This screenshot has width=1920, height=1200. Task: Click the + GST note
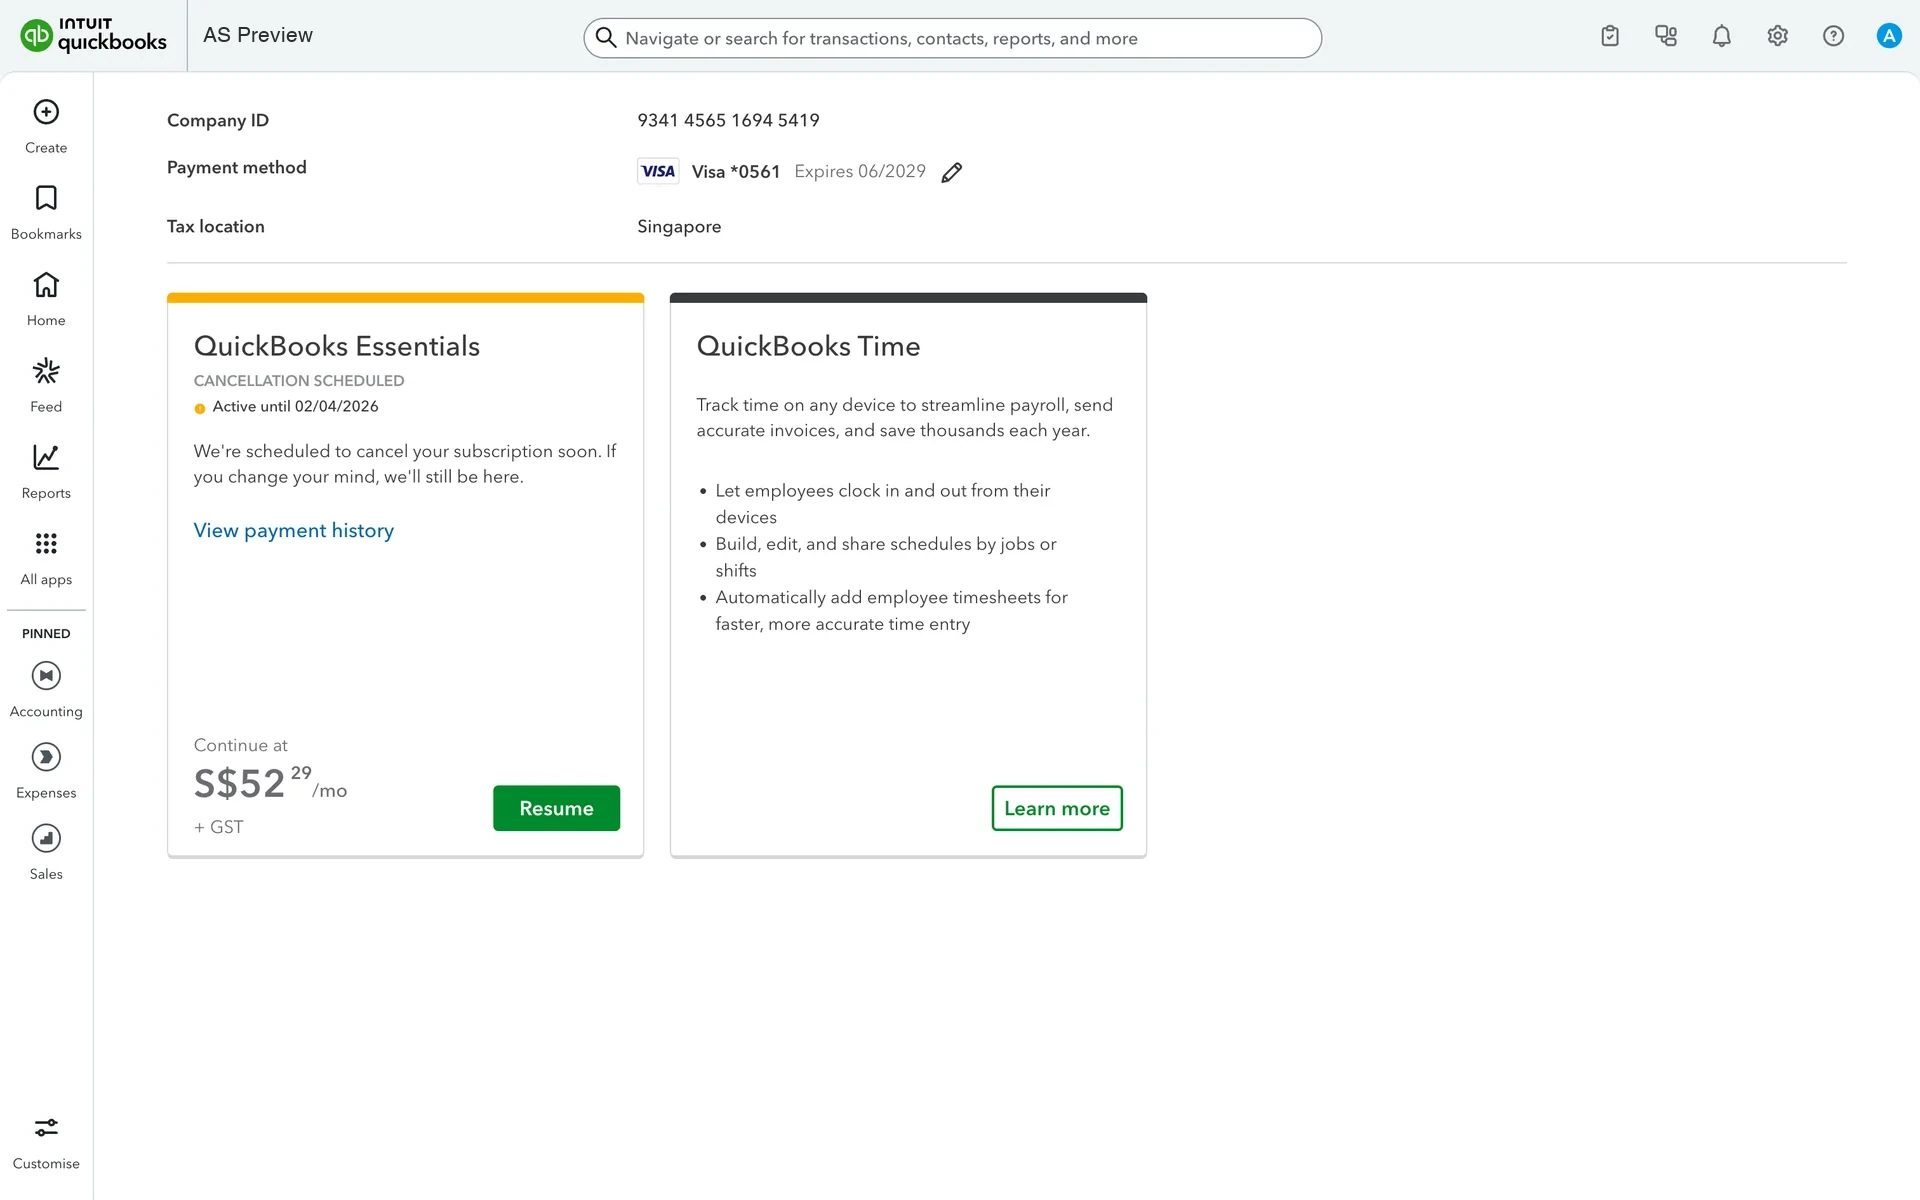pos(218,827)
